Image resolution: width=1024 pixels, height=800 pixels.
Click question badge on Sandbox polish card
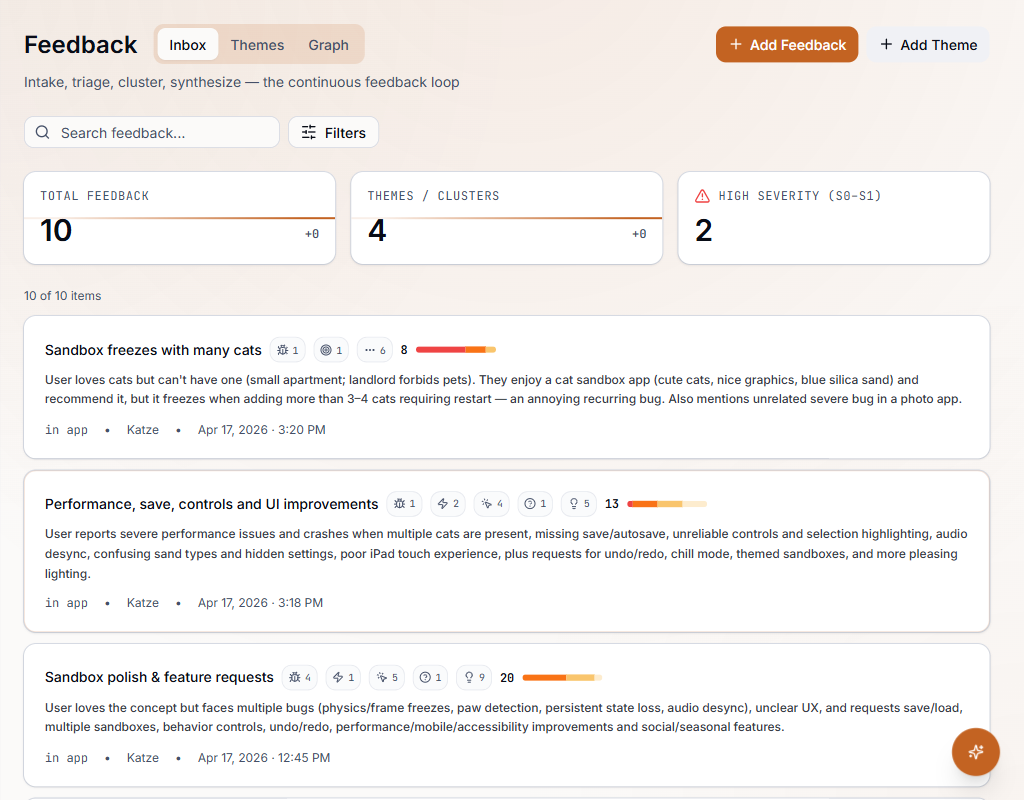click(430, 677)
